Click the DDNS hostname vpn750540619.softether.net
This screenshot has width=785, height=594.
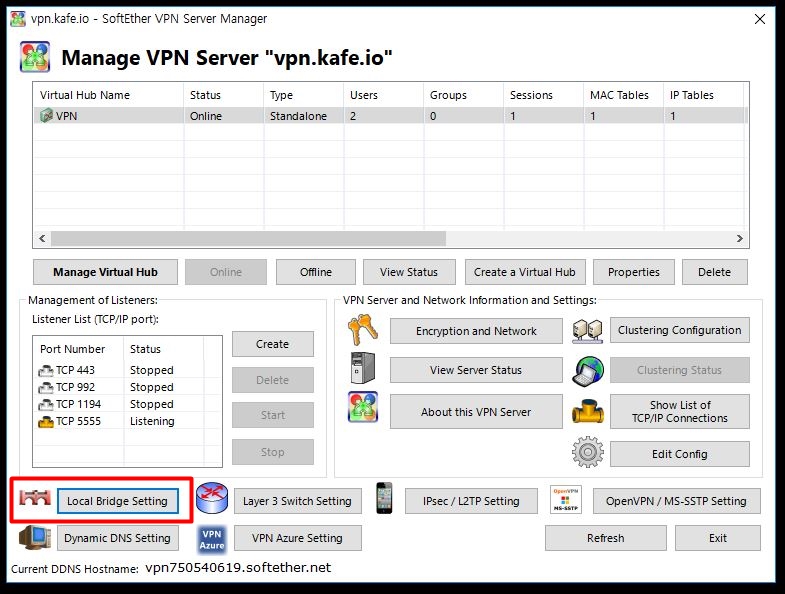point(238,568)
